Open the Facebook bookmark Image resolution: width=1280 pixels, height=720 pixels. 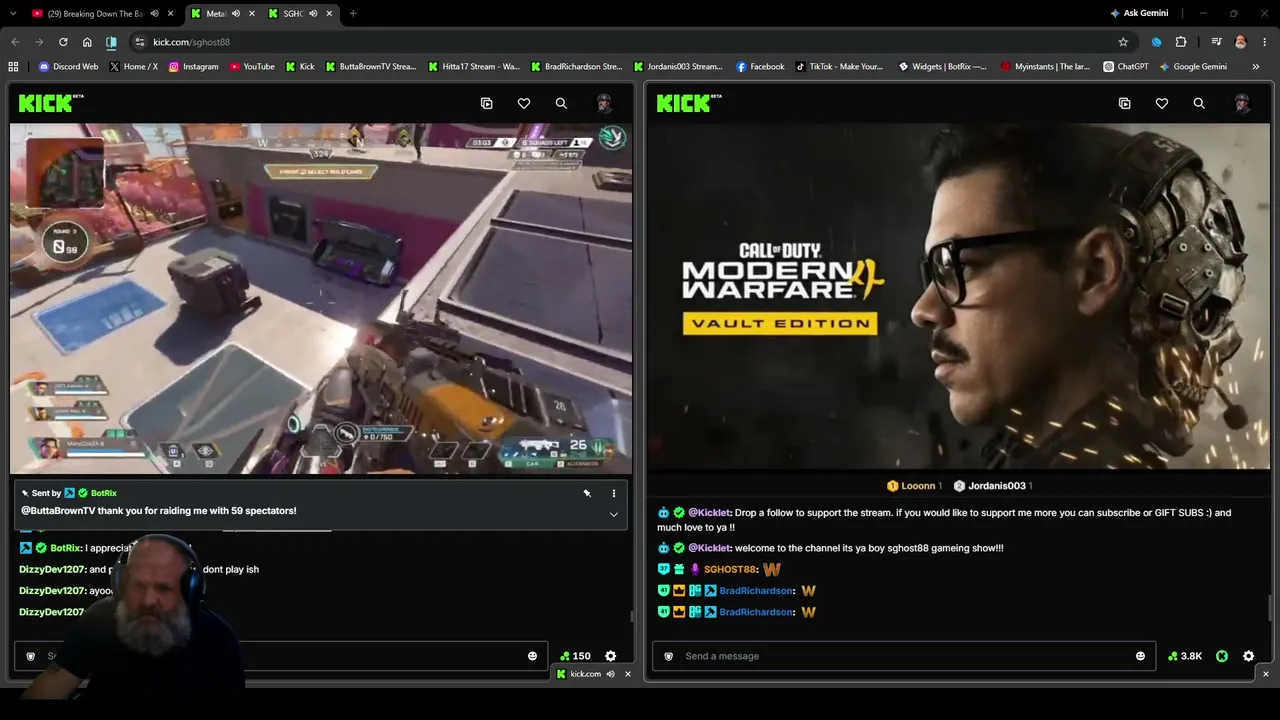click(x=760, y=67)
